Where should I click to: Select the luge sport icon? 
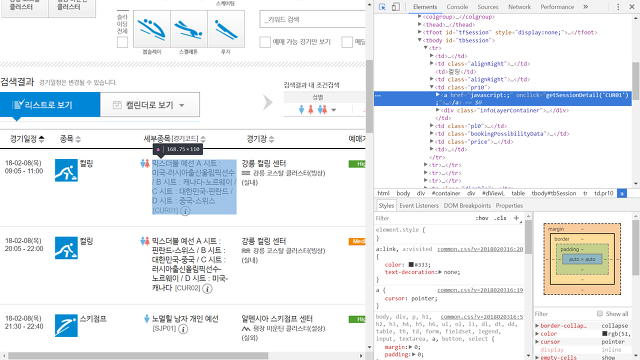(226, 29)
